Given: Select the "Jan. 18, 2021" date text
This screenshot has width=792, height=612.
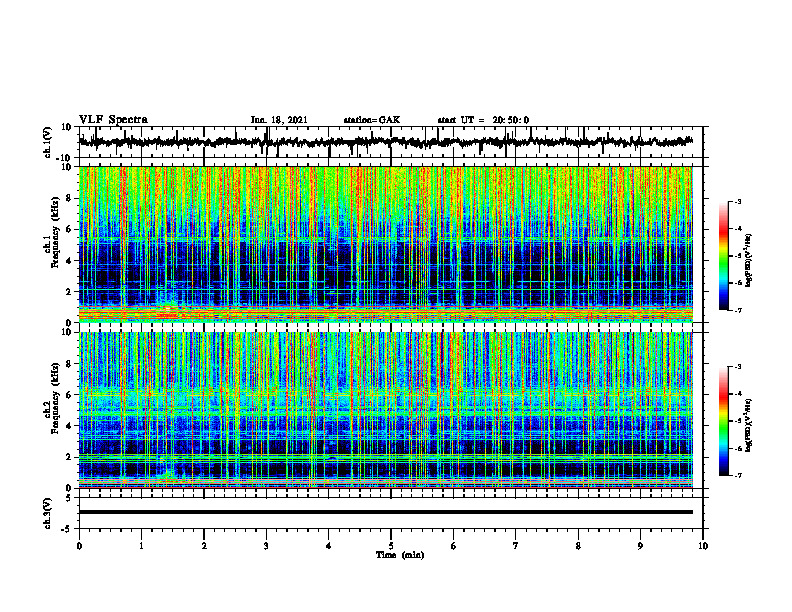Looking at the screenshot, I should tap(279, 120).
